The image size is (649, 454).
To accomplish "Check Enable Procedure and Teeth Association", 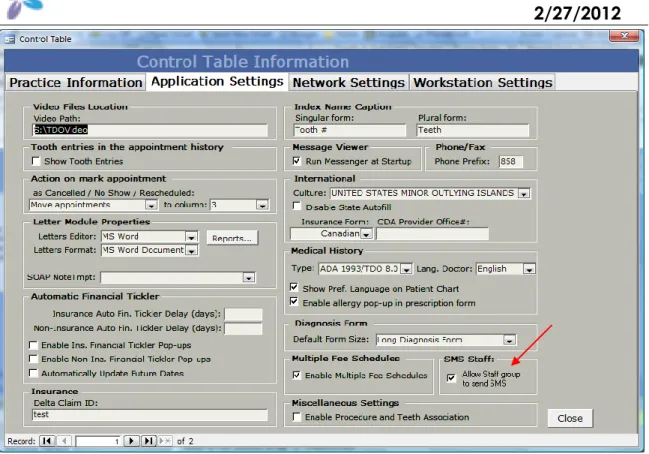I will (296, 417).
